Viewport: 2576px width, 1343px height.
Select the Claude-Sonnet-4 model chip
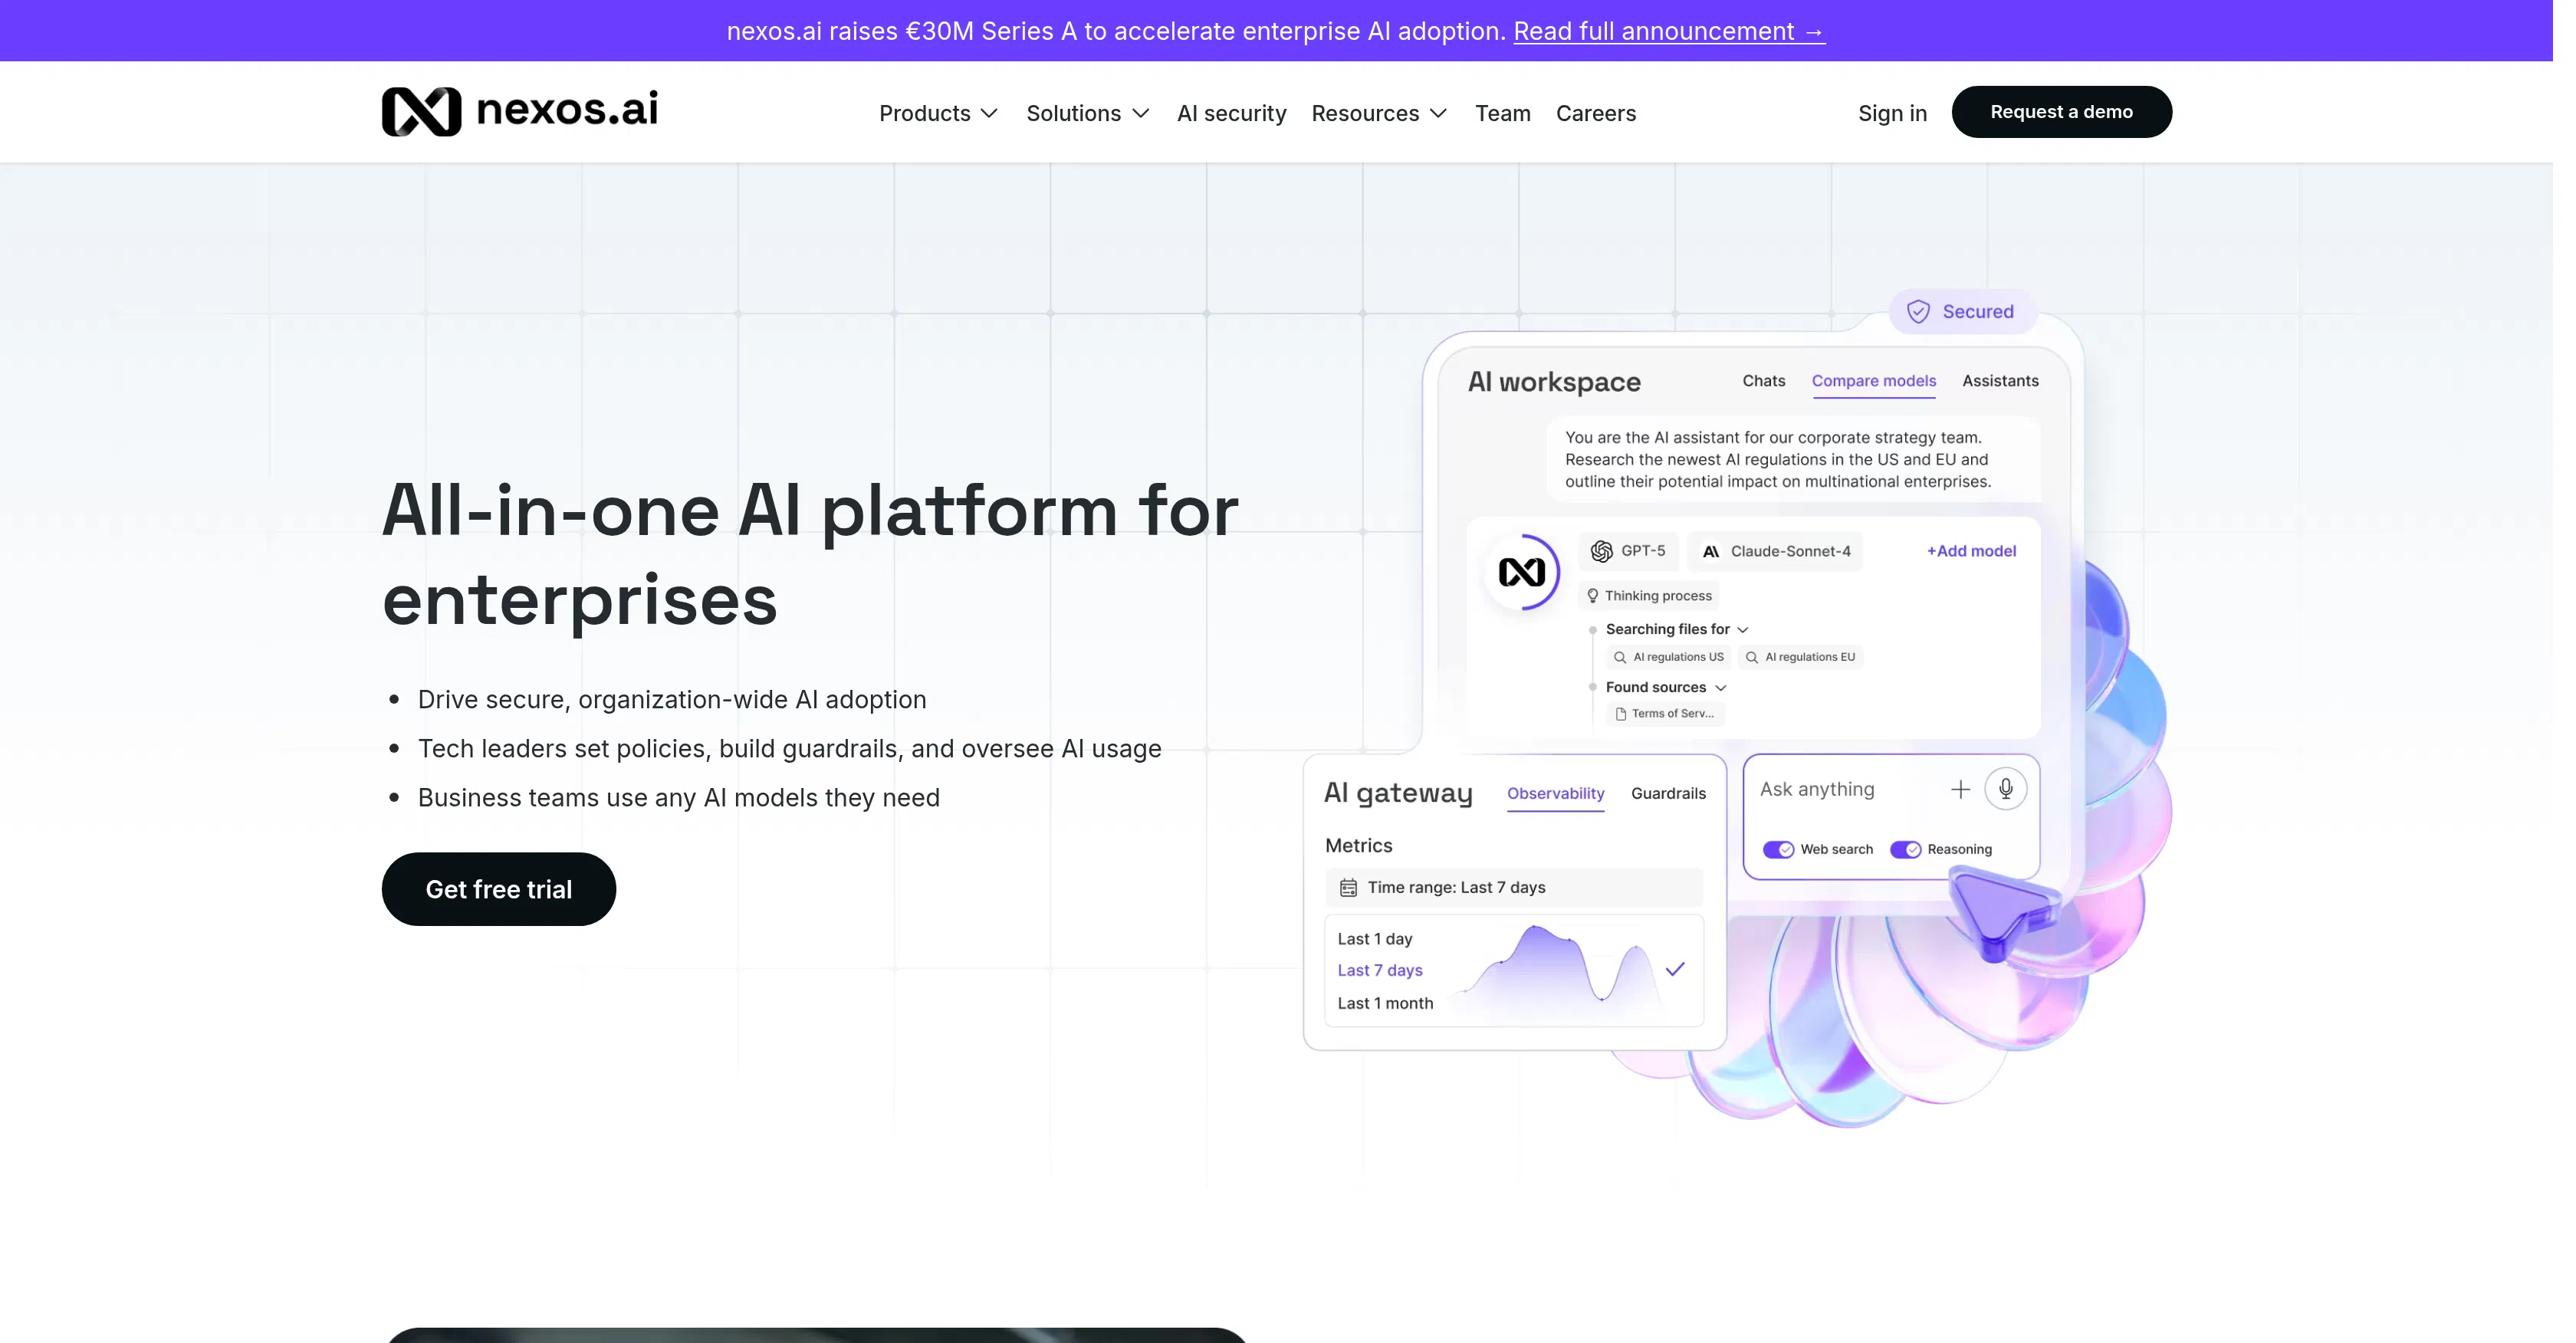1775,551
